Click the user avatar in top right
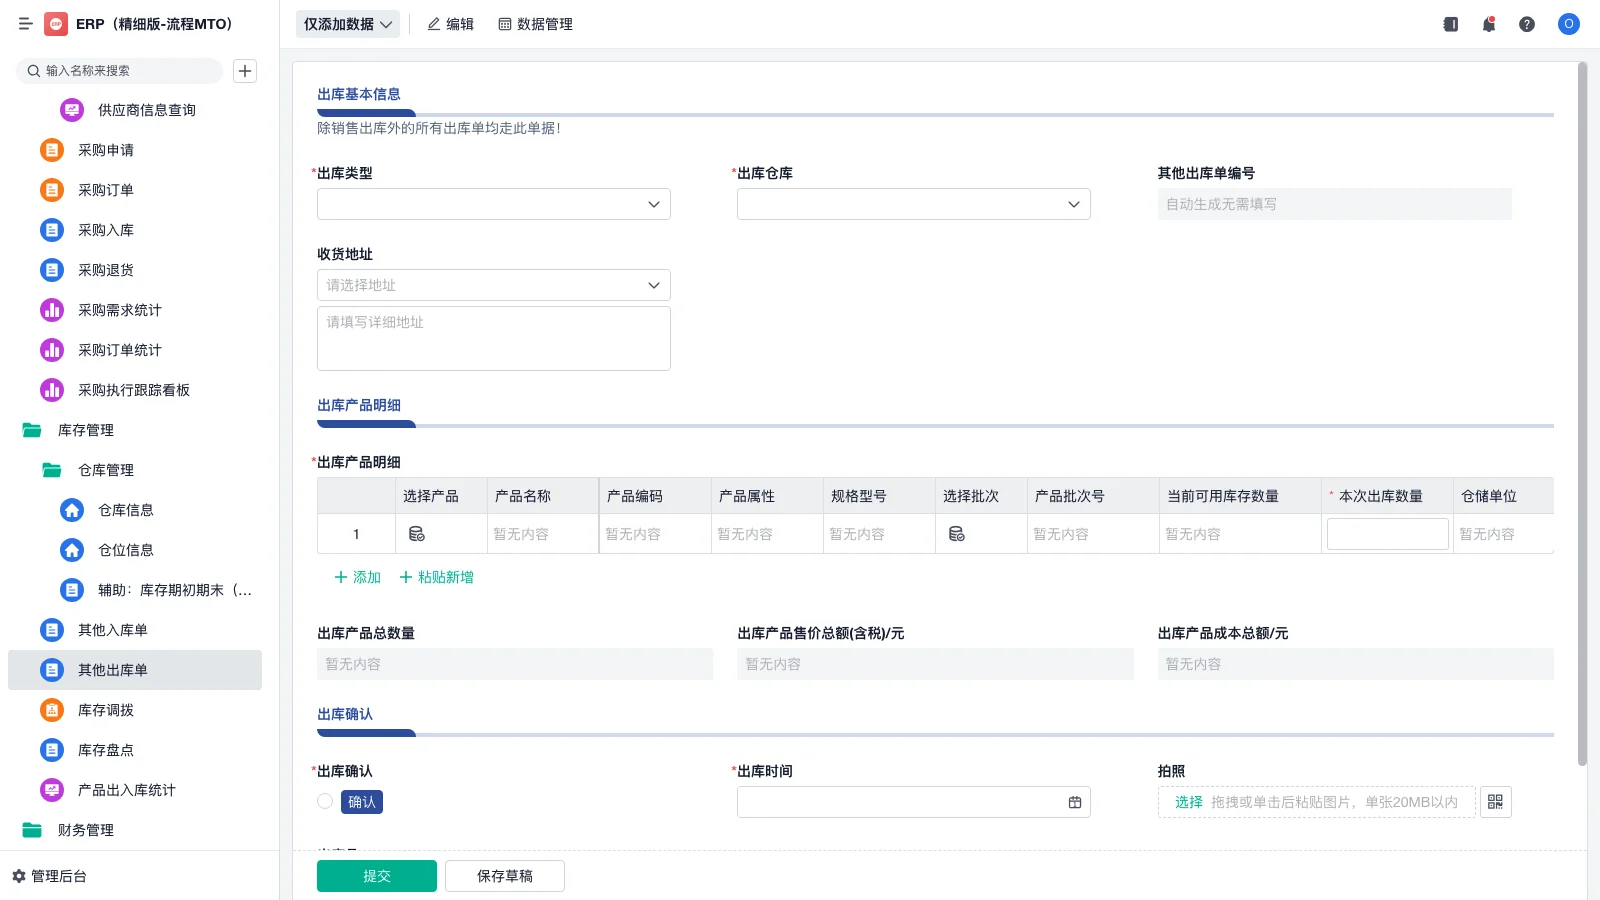The width and height of the screenshot is (1600, 900). (1568, 24)
